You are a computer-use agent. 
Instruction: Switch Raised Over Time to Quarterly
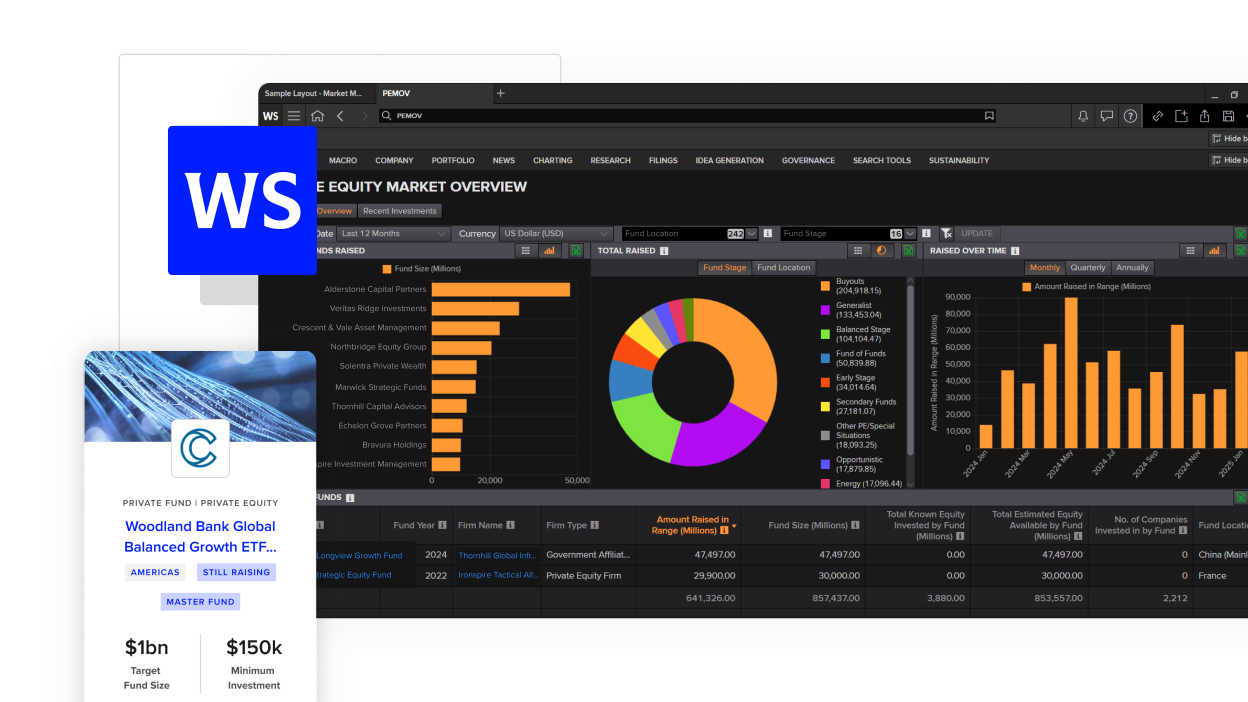(1088, 268)
